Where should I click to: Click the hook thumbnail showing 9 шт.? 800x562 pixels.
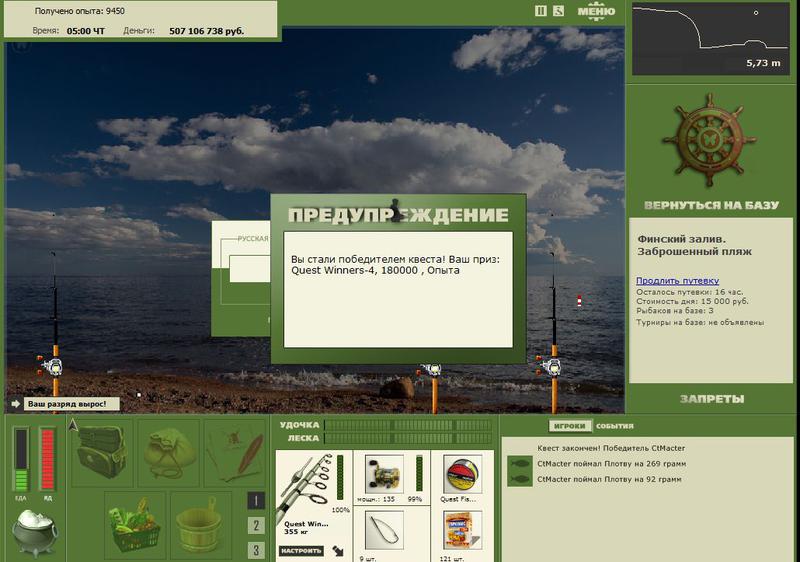point(384,530)
